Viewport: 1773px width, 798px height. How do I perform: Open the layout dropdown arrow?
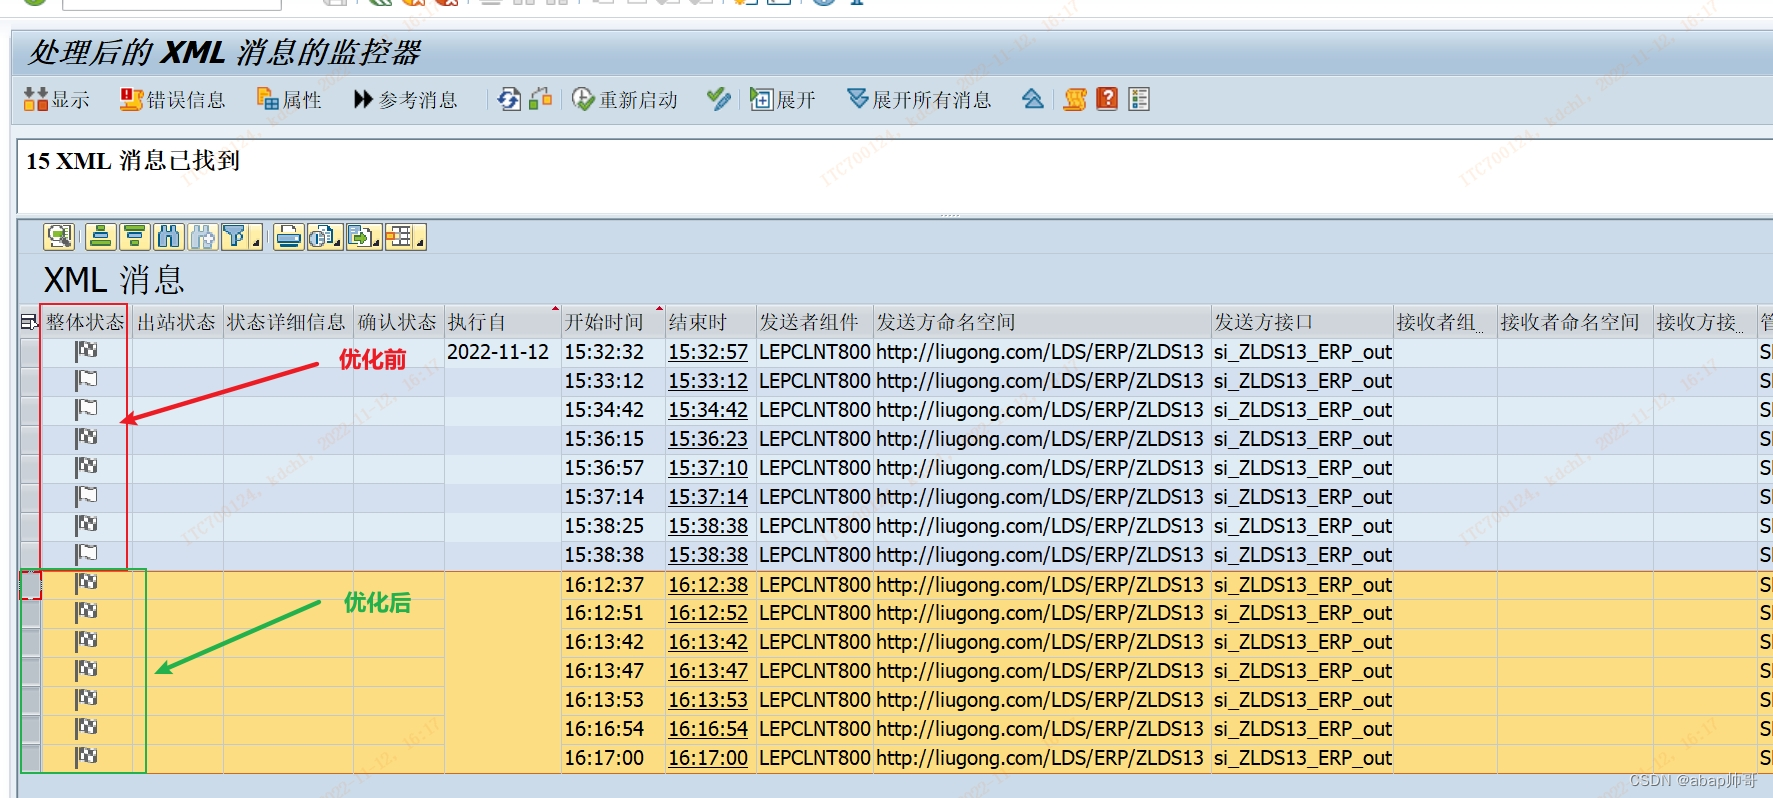(x=420, y=240)
